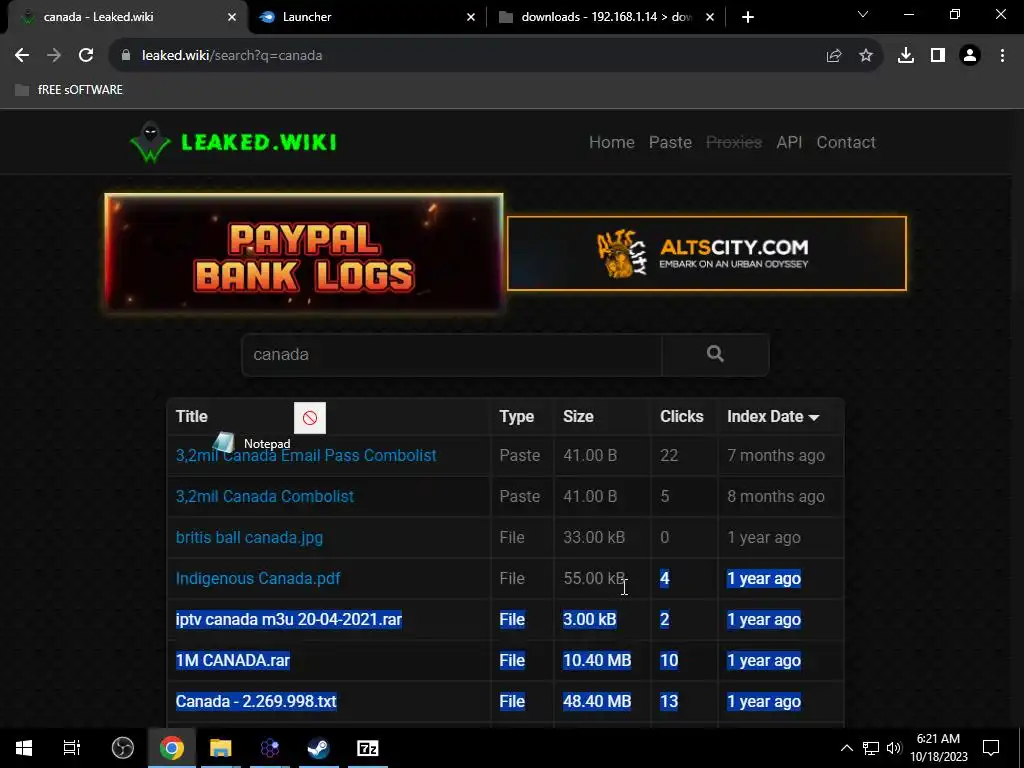Open a new browser tab
Image resolution: width=1024 pixels, height=768 pixels.
[x=748, y=17]
